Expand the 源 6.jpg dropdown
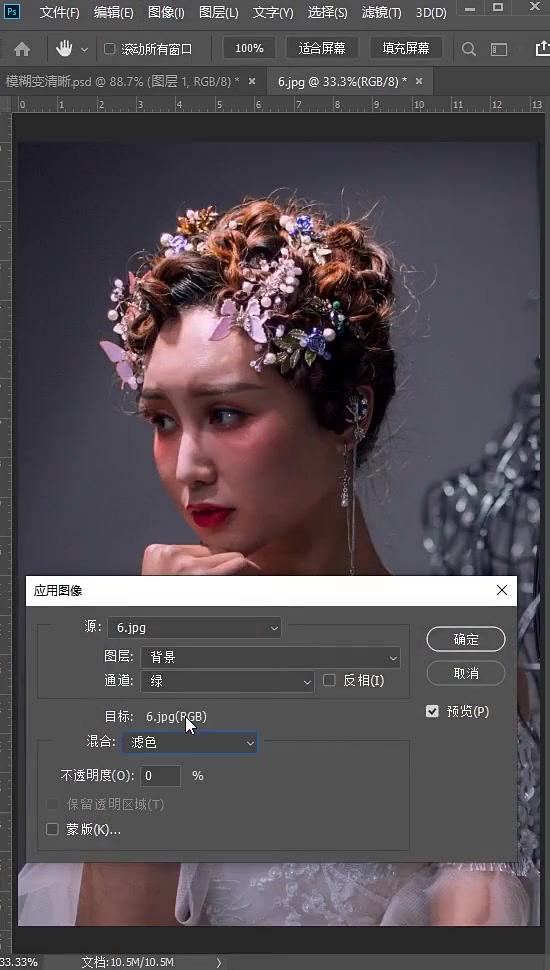The width and height of the screenshot is (550, 970). click(x=194, y=627)
